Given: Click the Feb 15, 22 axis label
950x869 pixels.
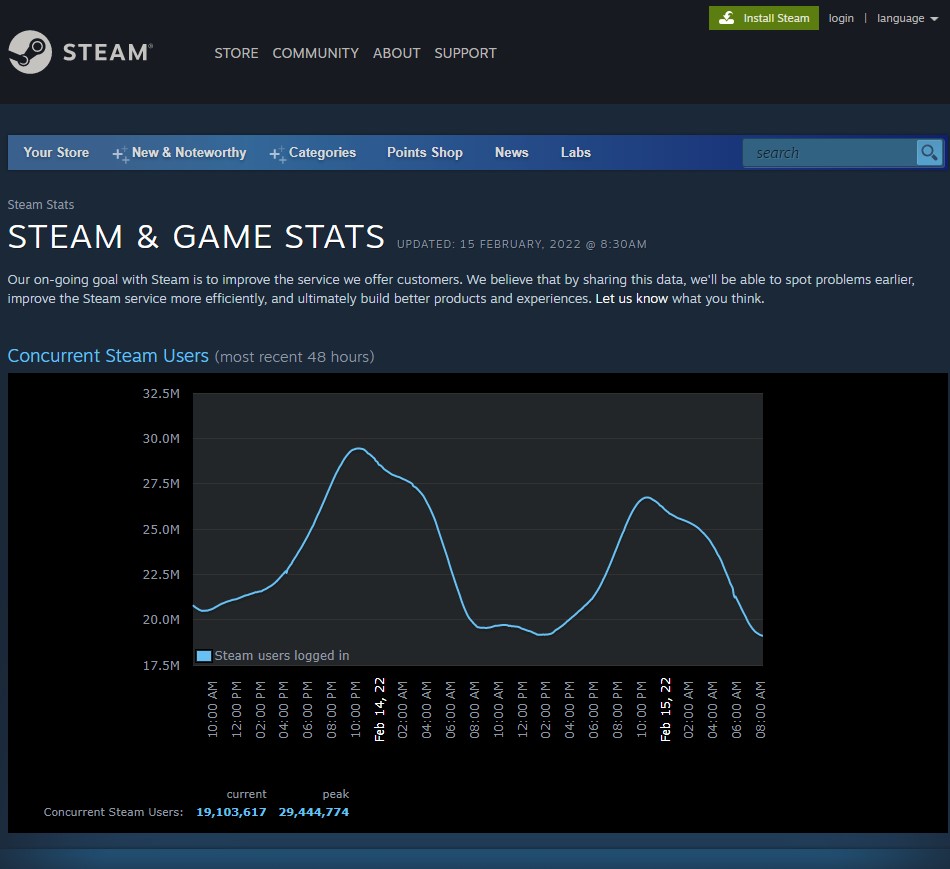Looking at the screenshot, I should pyautogui.click(x=665, y=710).
